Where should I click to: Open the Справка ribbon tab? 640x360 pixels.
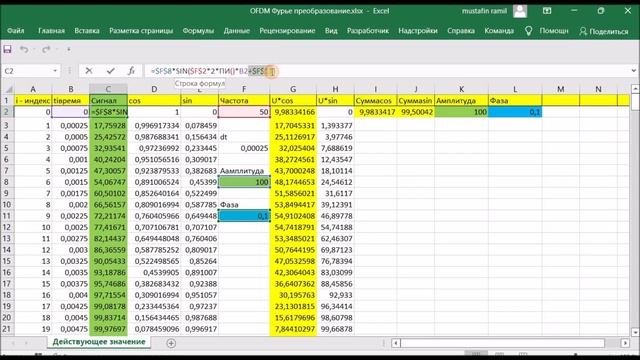[x=461, y=31]
